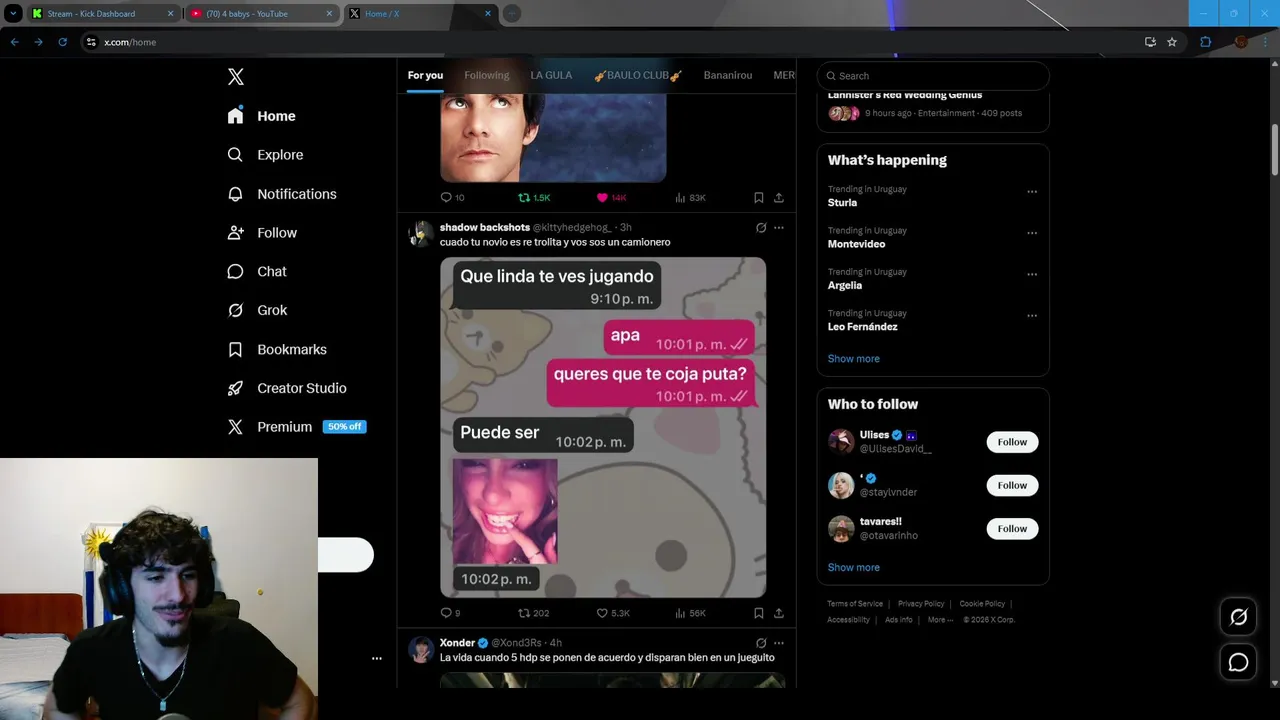Viewport: 1280px width, 720px height.
Task: Open Chat from the sidebar
Action: [x=257, y=272]
